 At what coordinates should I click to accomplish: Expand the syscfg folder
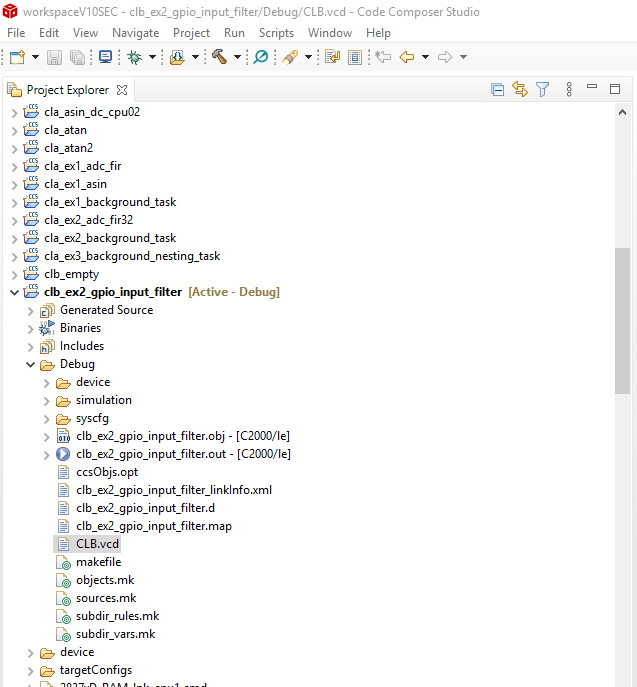[46, 419]
